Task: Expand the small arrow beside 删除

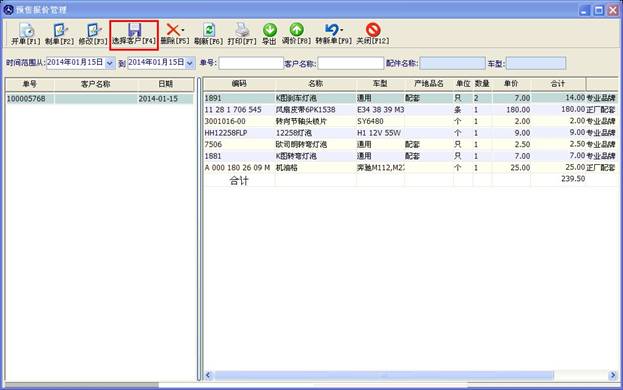Action: click(x=183, y=30)
